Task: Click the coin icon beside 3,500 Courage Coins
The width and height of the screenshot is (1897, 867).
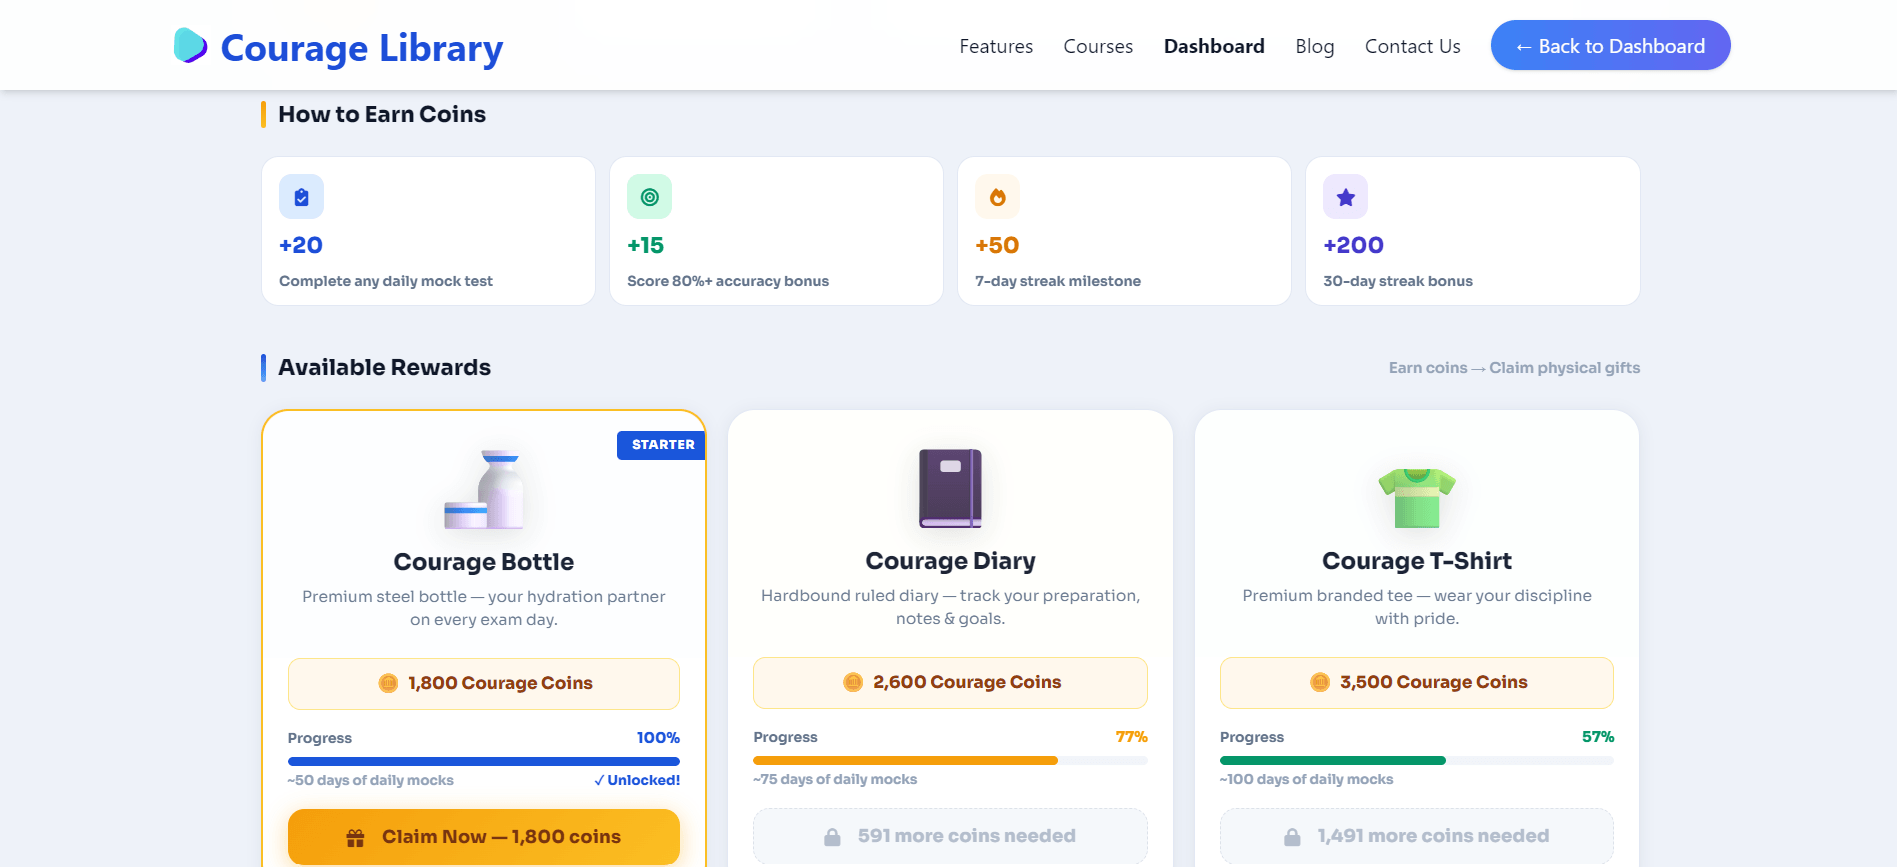Action: click(x=1320, y=682)
